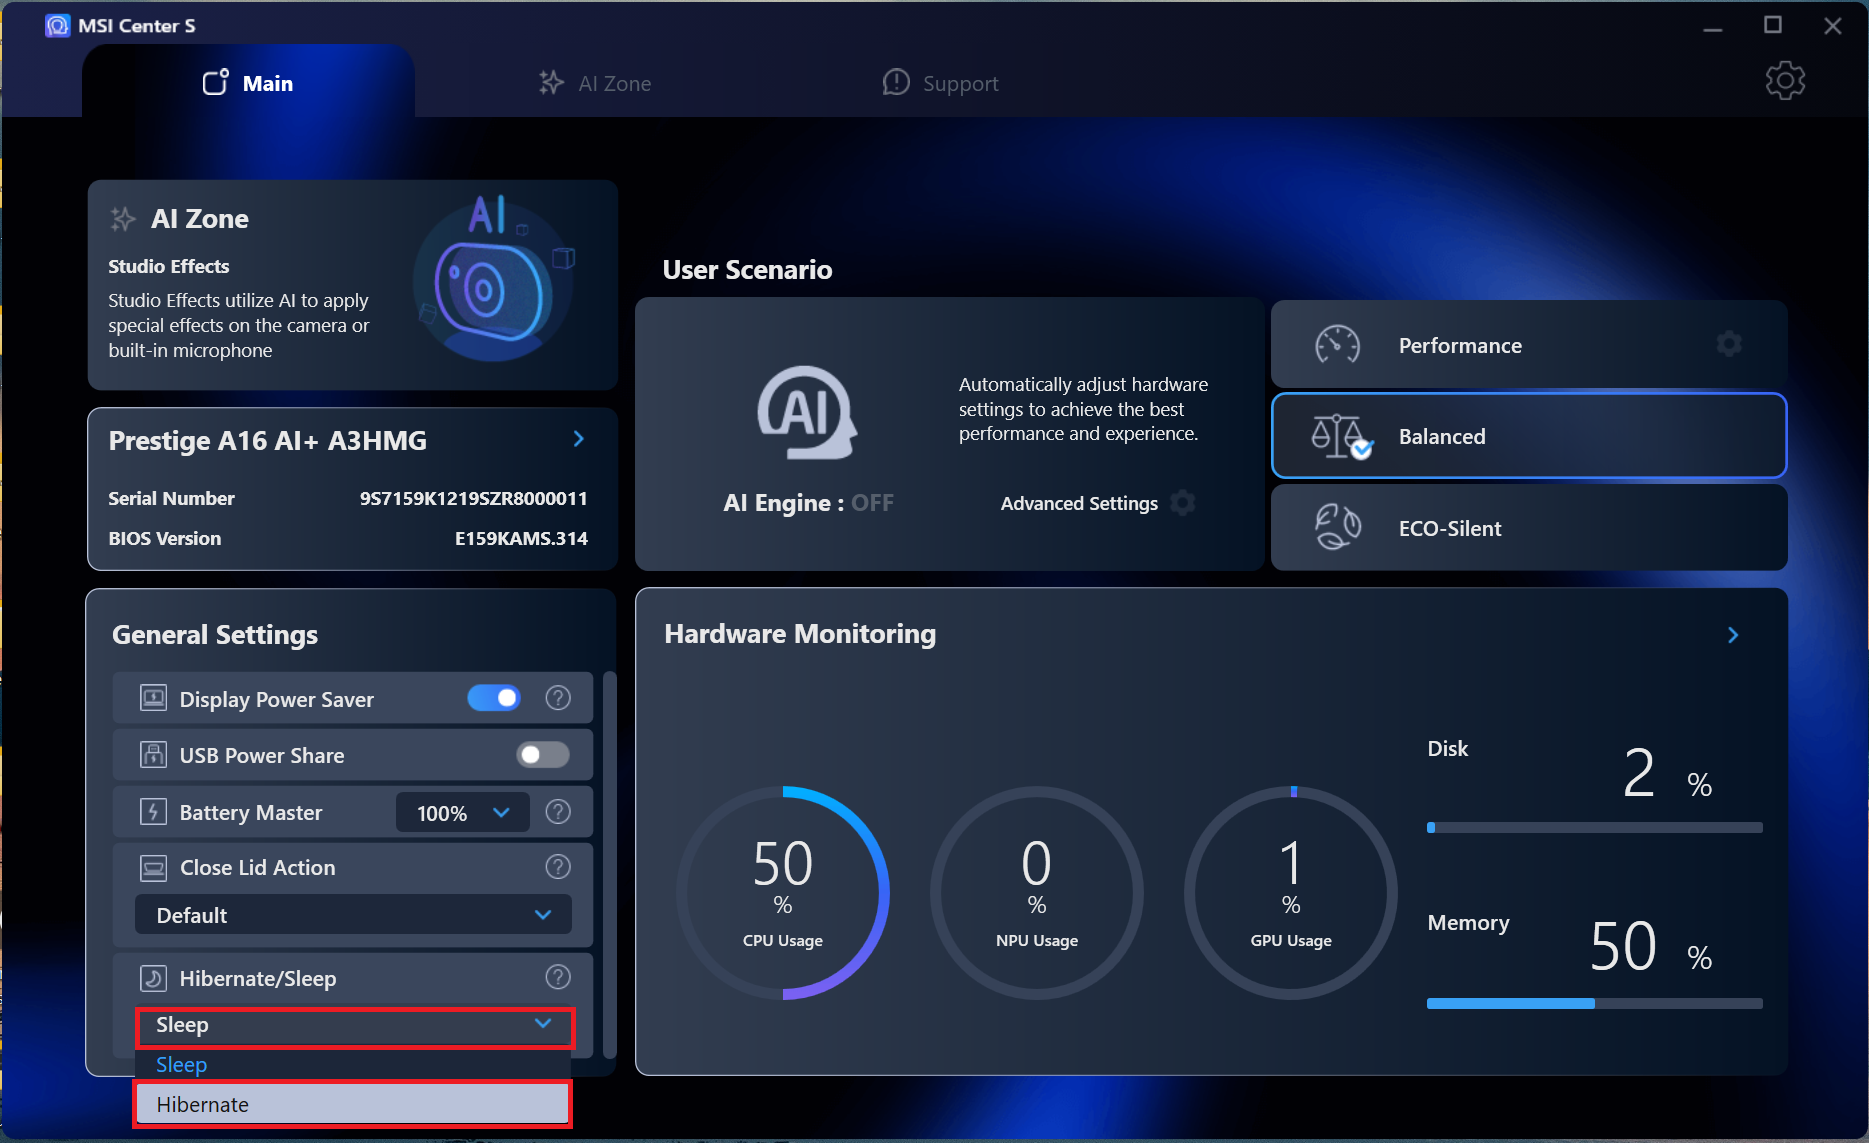Switch to the AI Zone tab

tap(595, 83)
